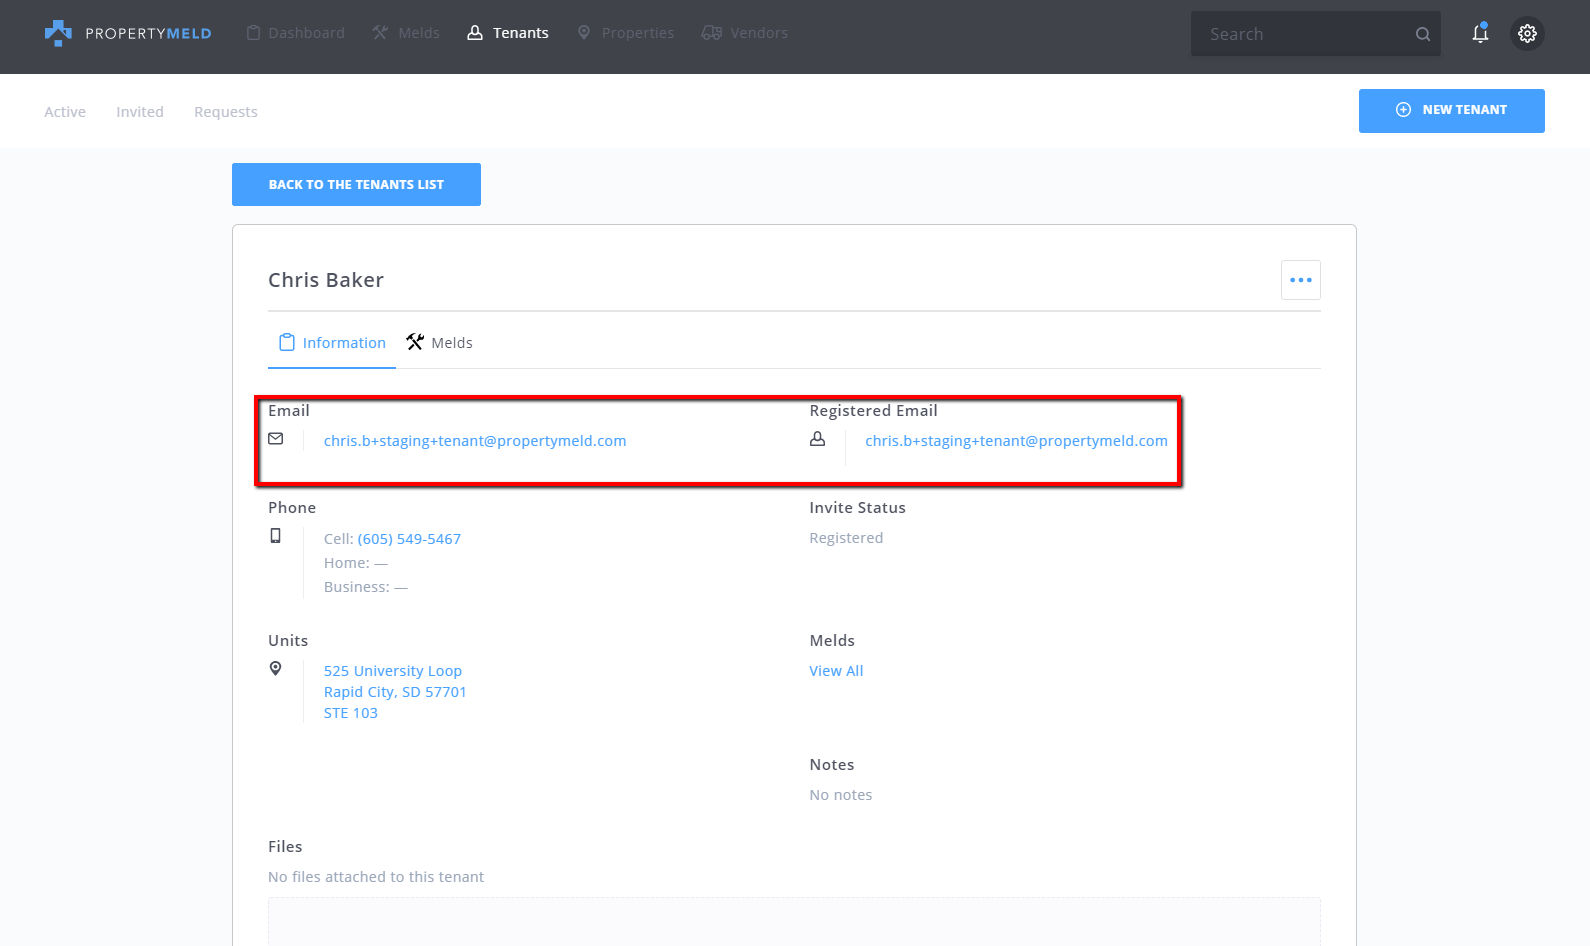This screenshot has height=946, width=1590.
Task: Select the Invited tenants tab
Action: coord(140,112)
